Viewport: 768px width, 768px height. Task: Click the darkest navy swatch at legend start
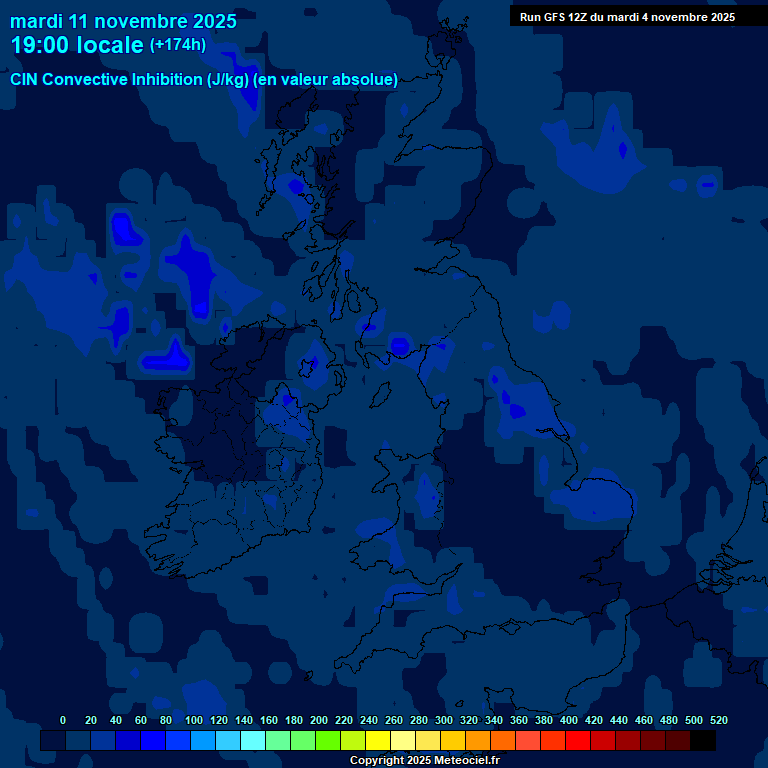(53, 741)
